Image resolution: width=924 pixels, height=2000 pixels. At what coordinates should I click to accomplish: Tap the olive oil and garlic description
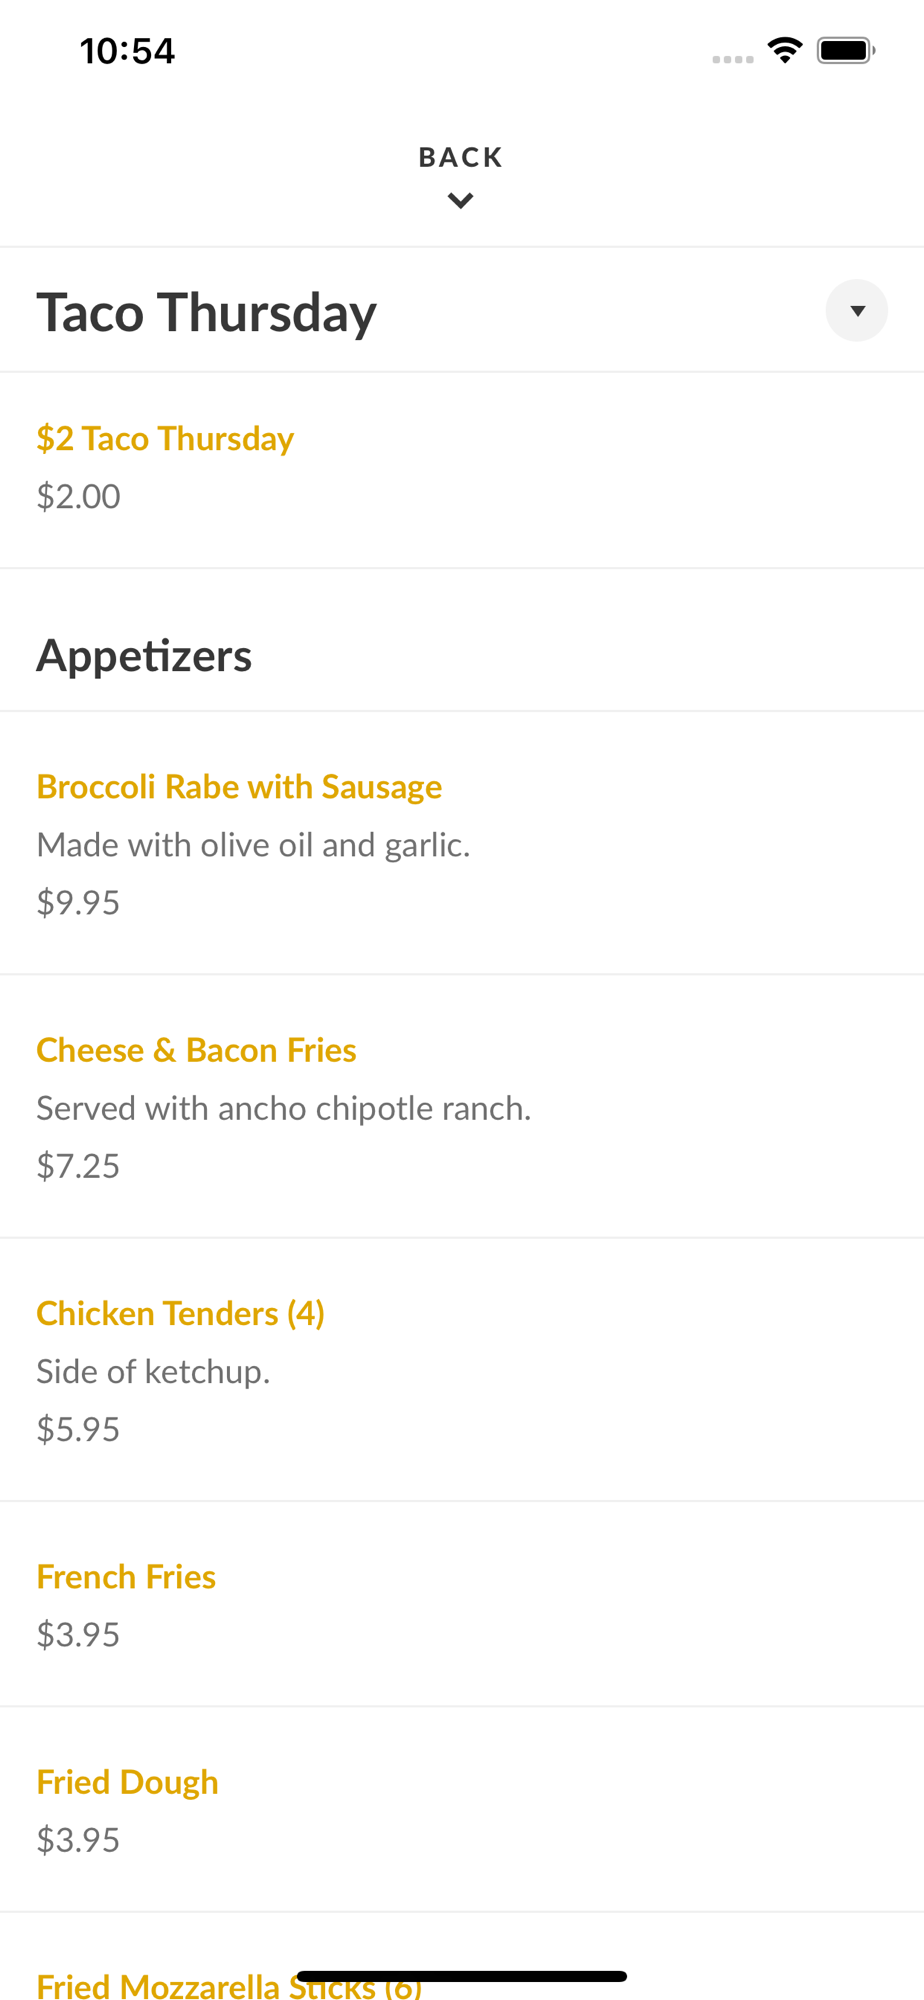[253, 845]
